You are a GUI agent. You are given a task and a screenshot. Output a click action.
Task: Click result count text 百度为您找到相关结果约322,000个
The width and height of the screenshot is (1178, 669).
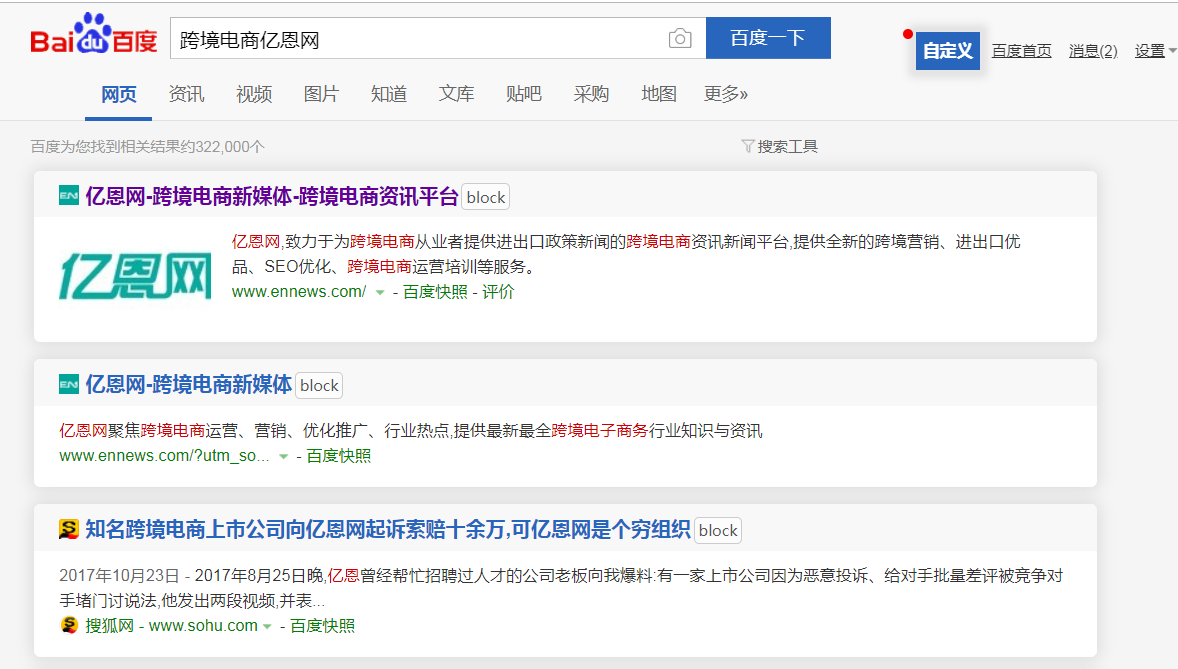(147, 147)
